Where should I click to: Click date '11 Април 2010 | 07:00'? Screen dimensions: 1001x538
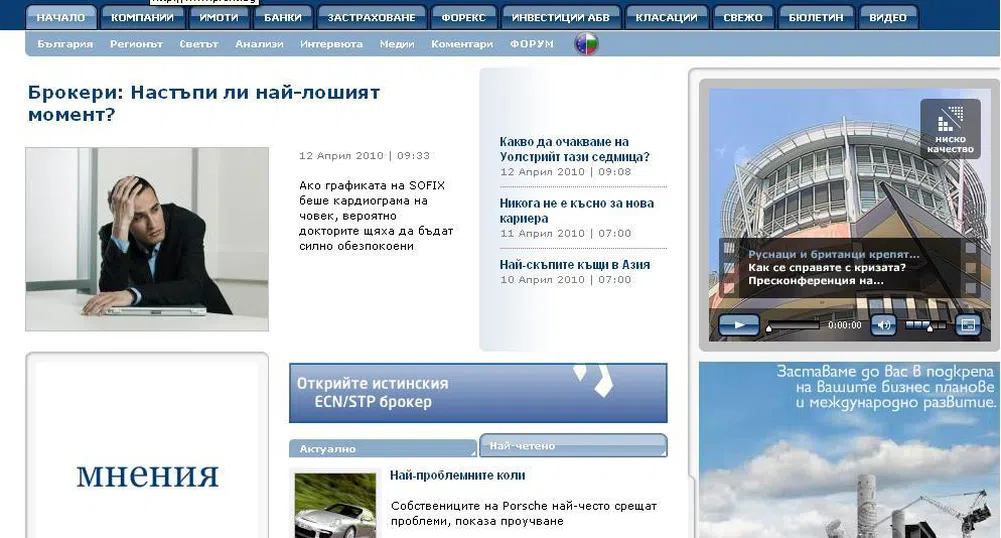pos(566,234)
